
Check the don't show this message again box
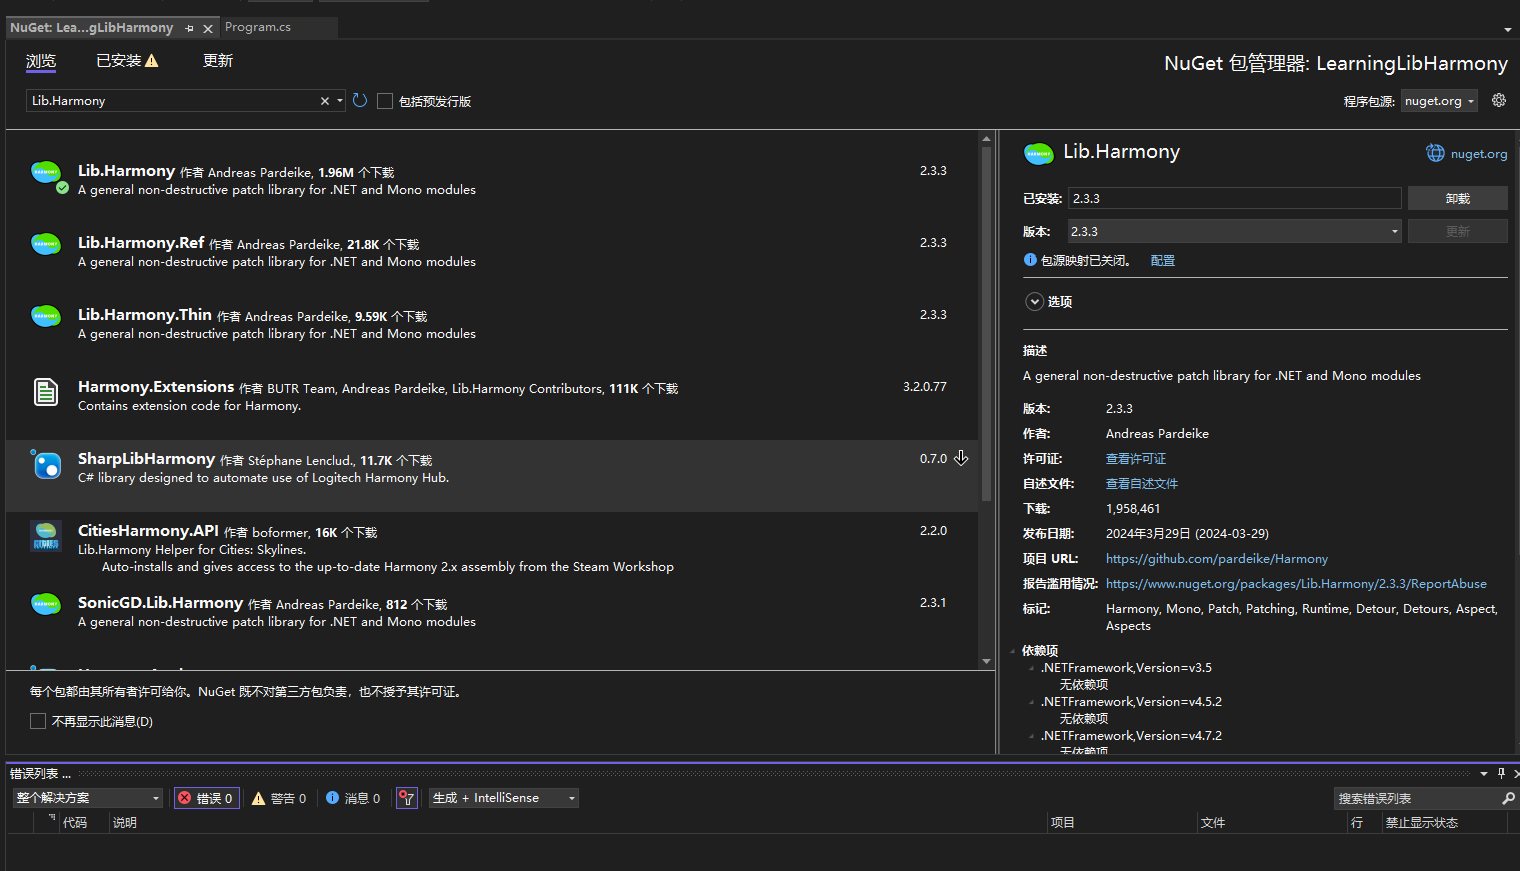click(38, 721)
